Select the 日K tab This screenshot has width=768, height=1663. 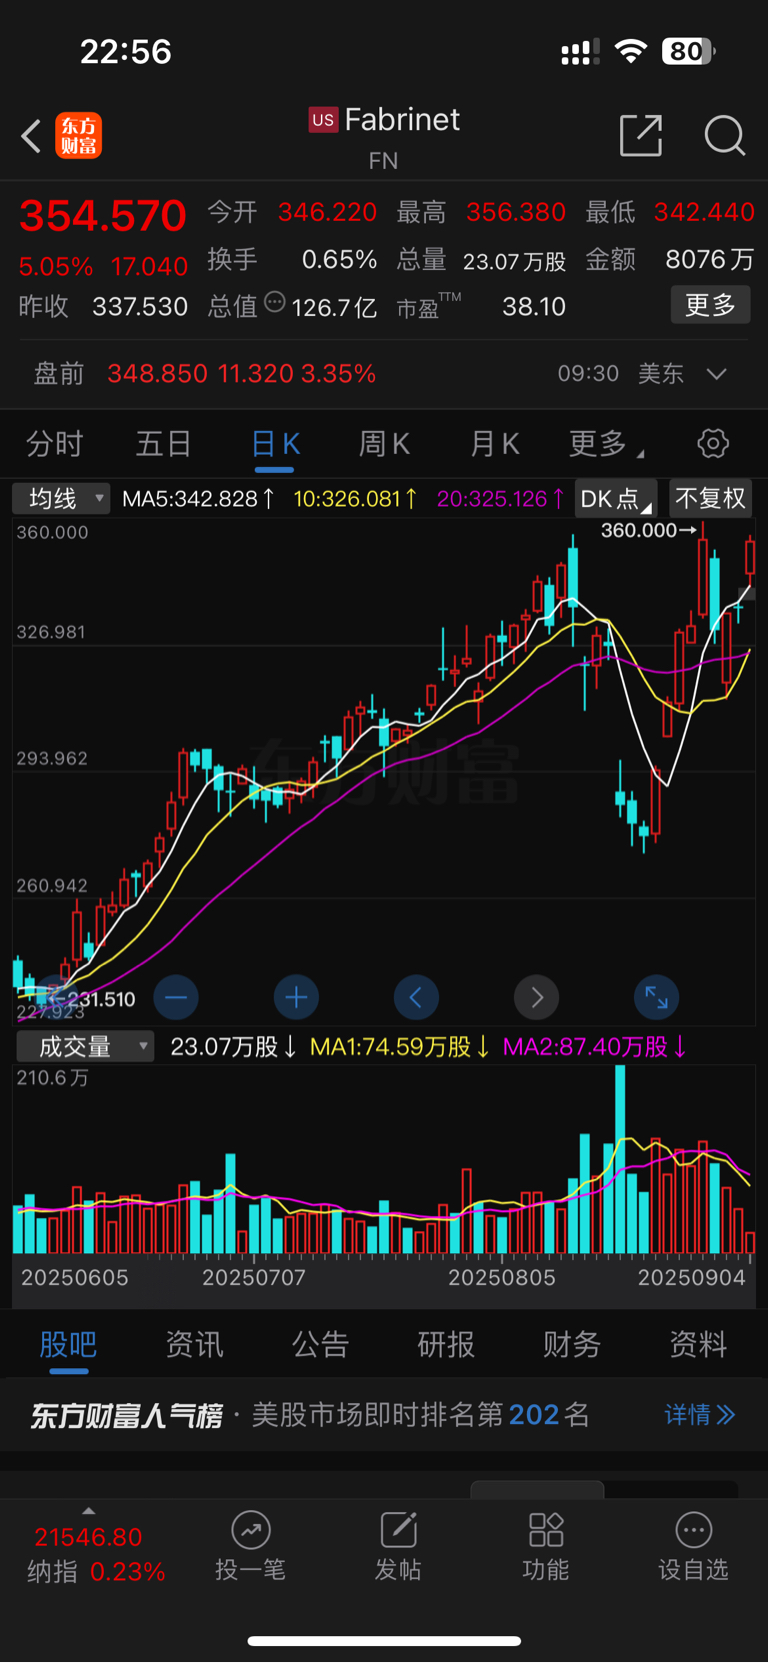(x=275, y=444)
